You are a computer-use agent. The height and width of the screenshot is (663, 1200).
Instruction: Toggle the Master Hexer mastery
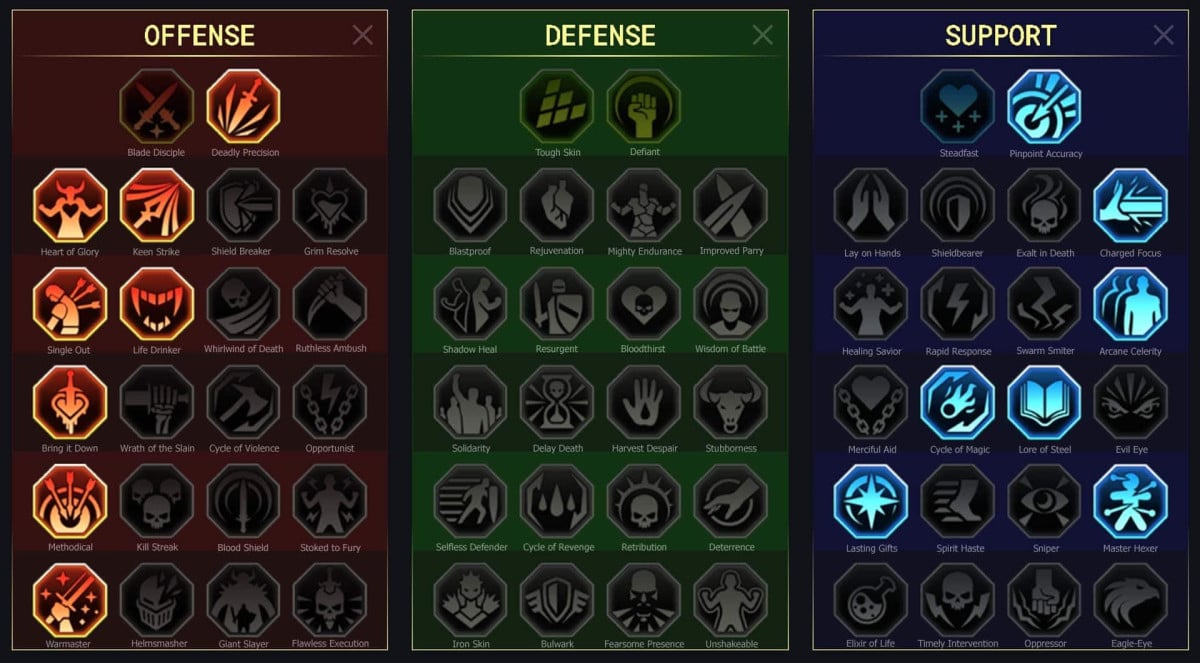pyautogui.click(x=1131, y=502)
